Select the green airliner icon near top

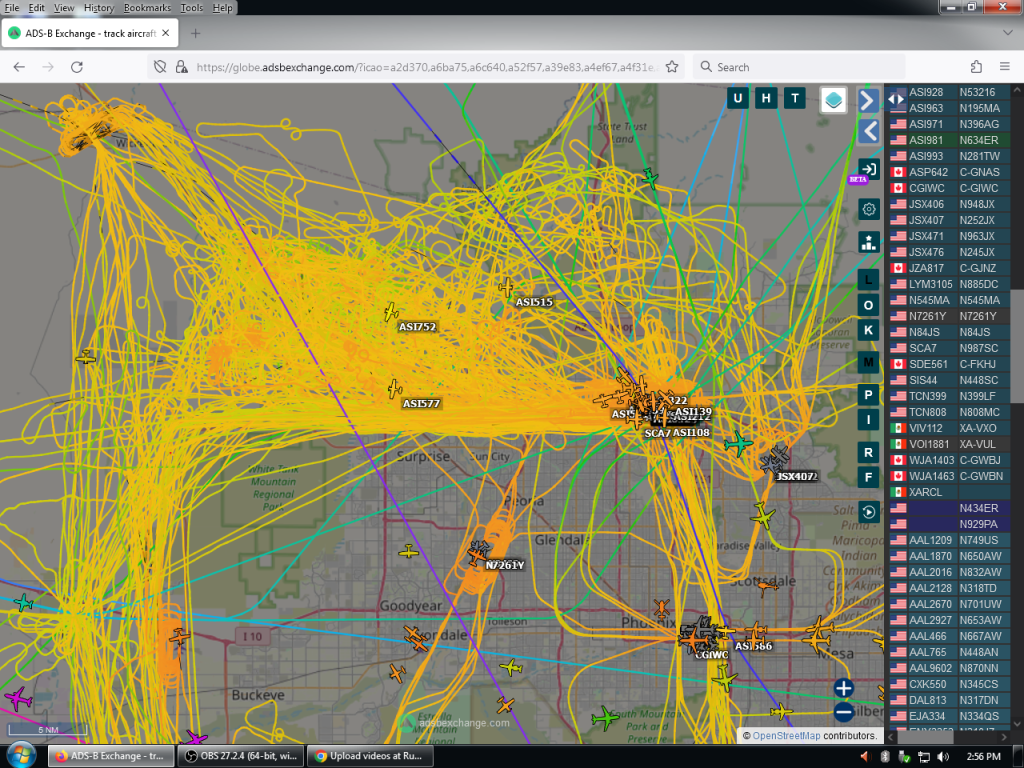tap(650, 177)
